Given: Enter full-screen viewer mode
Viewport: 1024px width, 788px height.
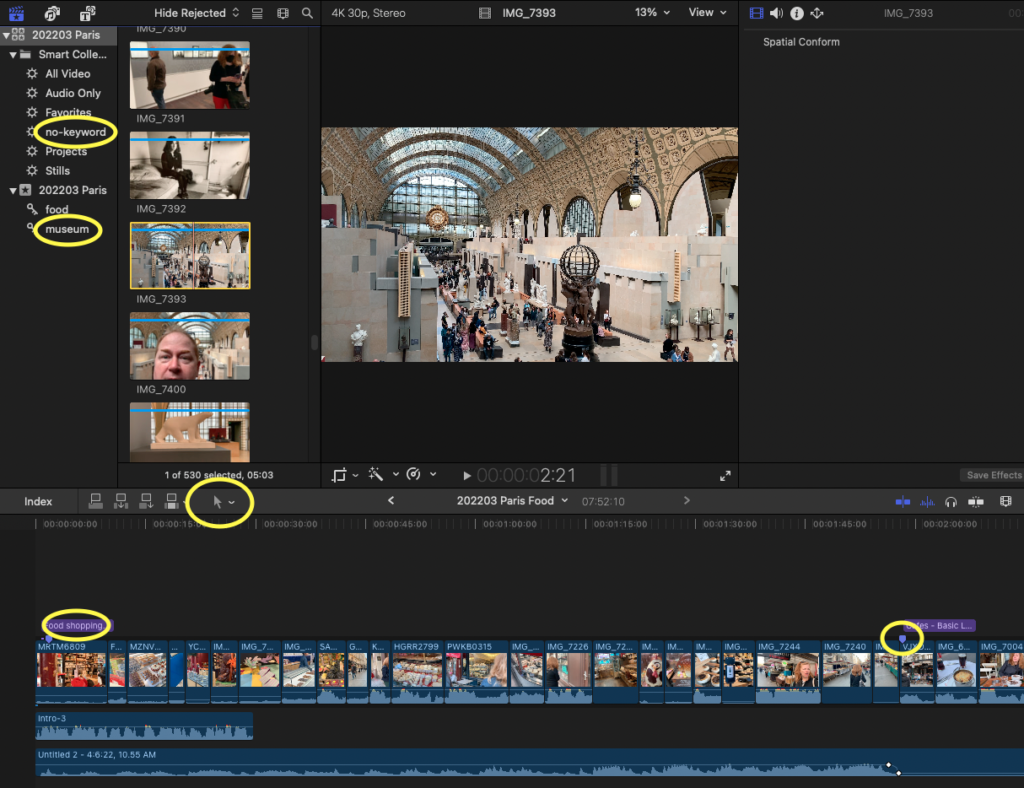Looking at the screenshot, I should (x=725, y=476).
